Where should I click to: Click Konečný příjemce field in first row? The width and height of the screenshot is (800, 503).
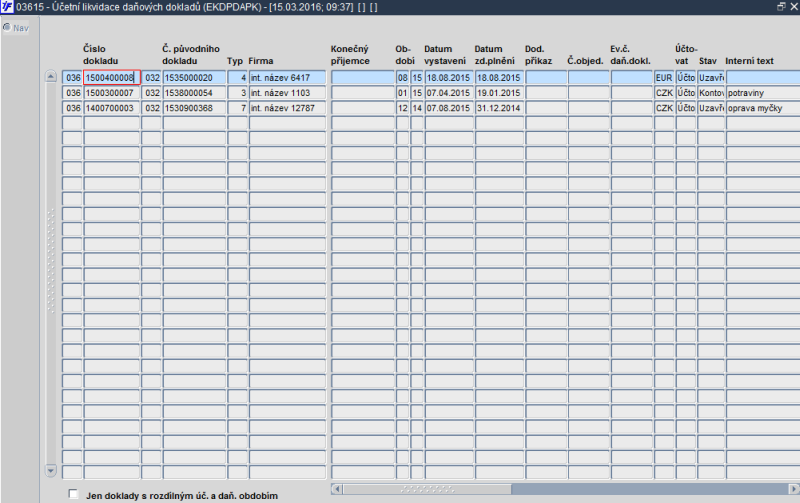pos(363,78)
